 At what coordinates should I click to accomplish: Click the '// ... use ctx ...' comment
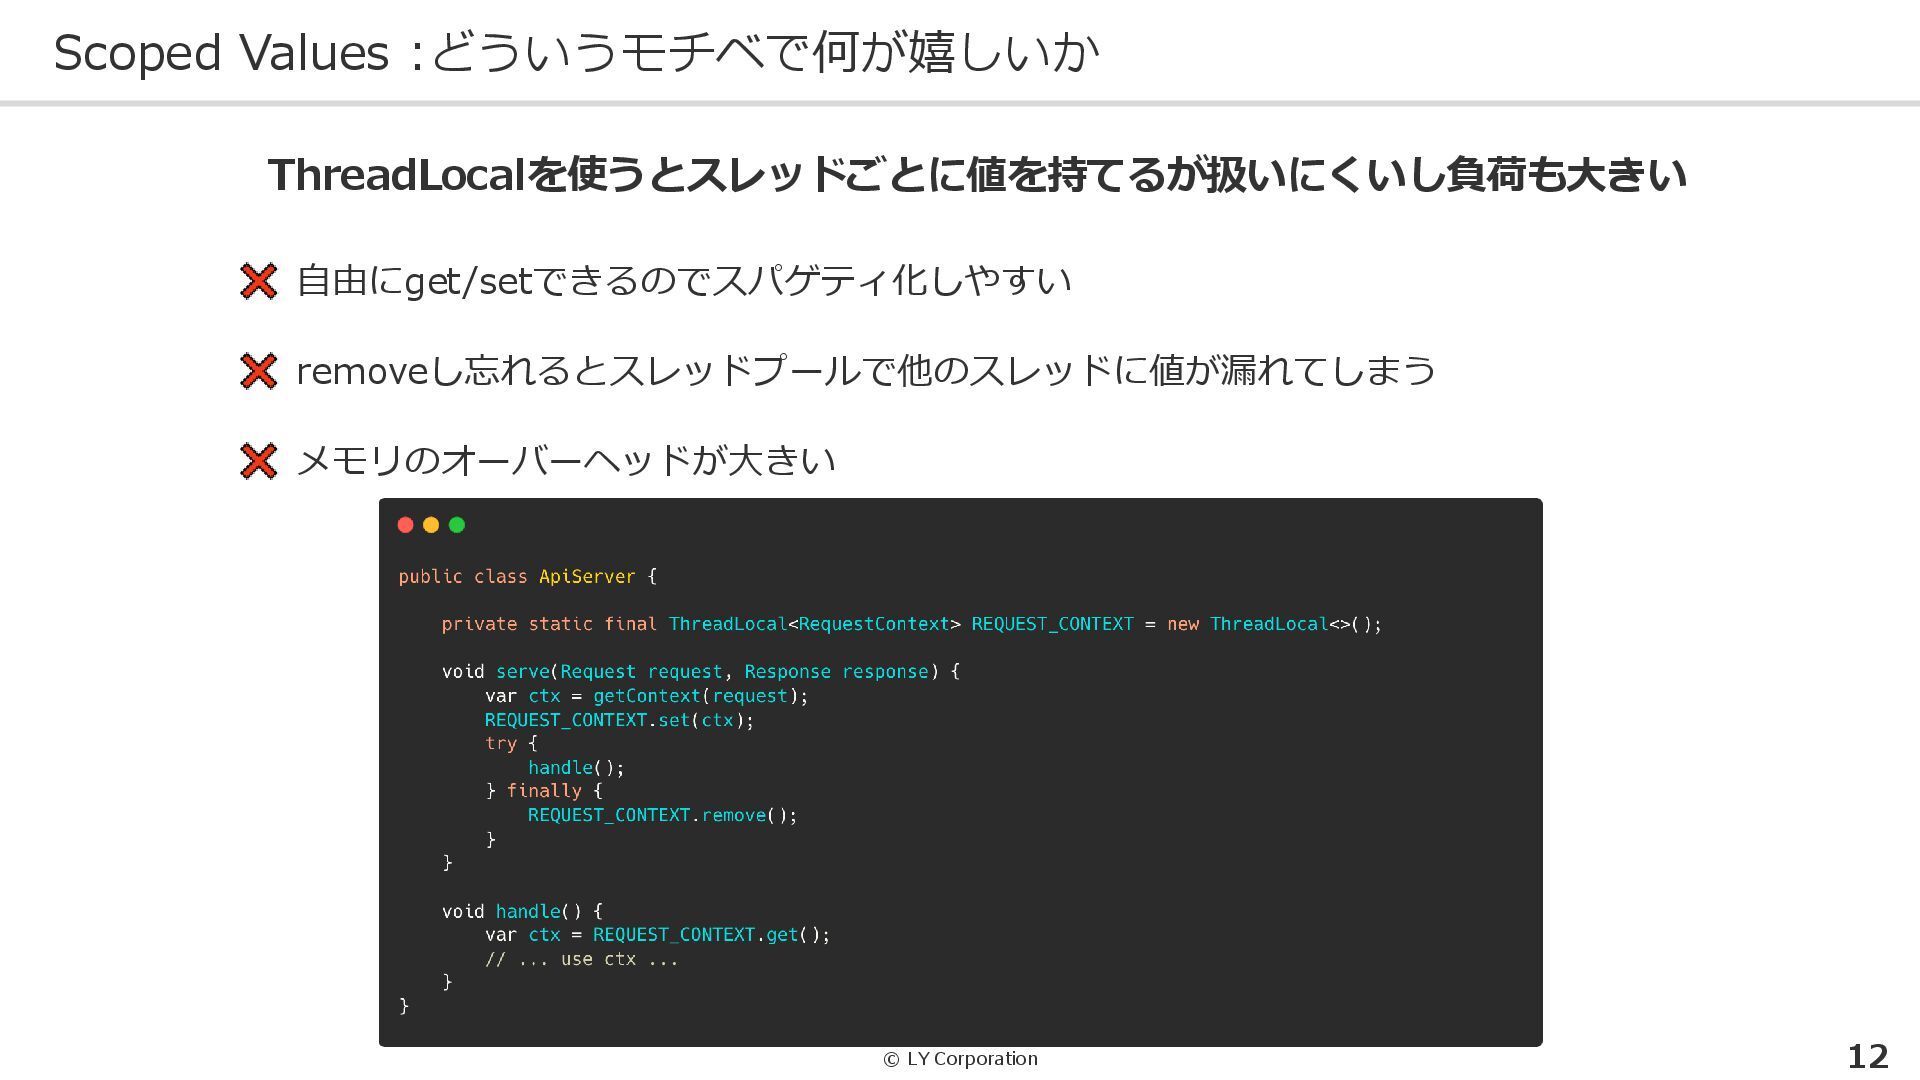point(581,959)
